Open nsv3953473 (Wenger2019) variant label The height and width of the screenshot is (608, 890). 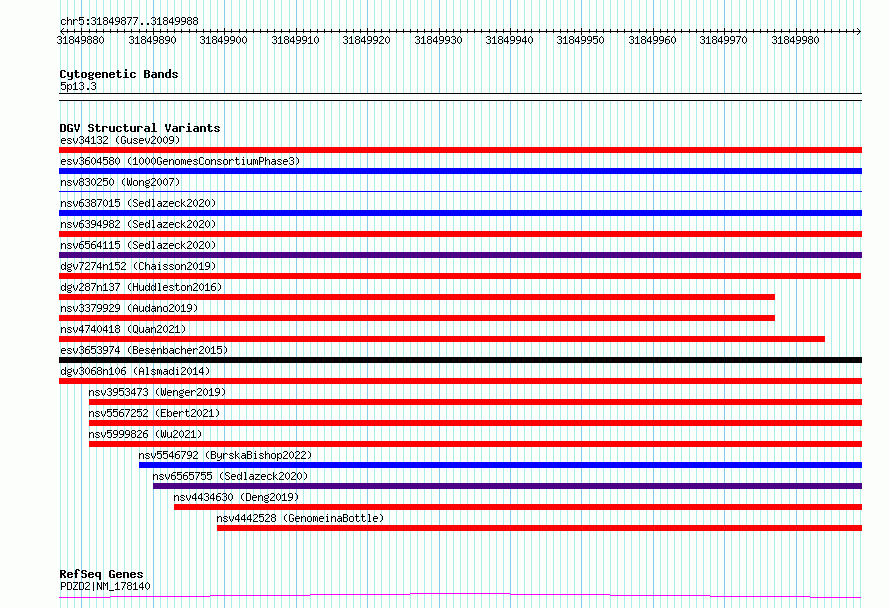(x=157, y=392)
